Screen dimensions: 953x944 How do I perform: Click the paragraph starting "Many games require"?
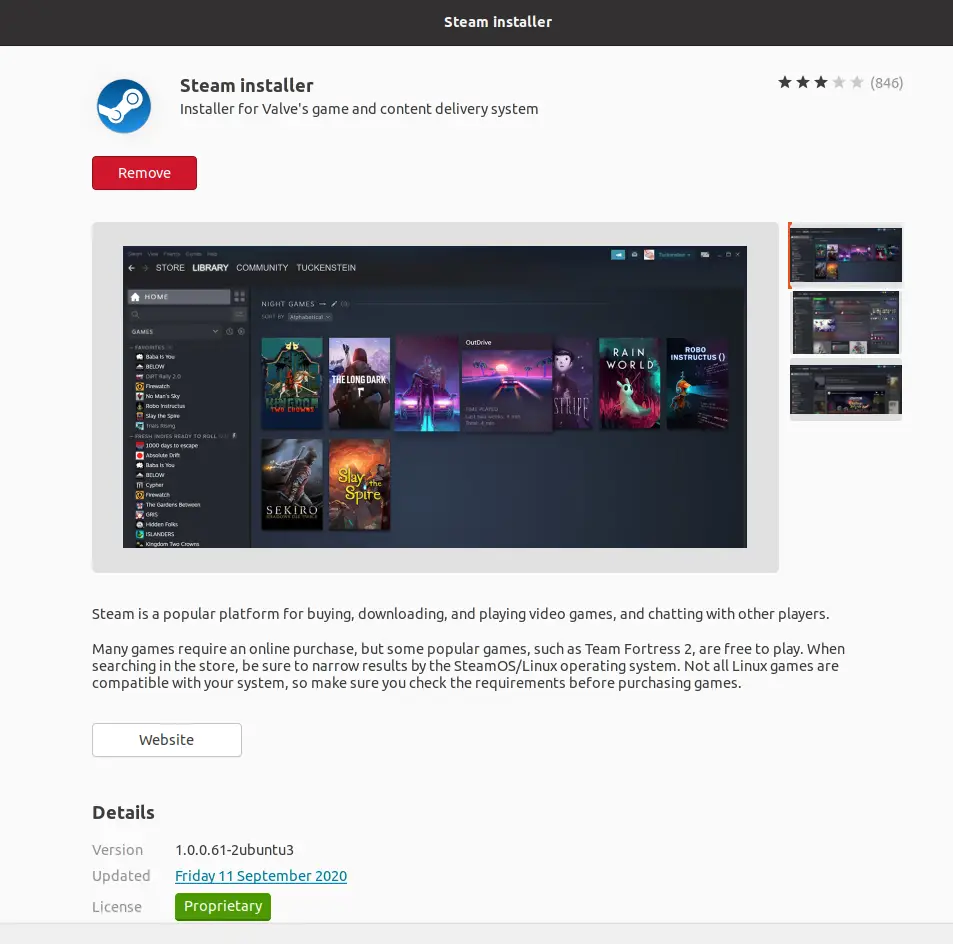(x=469, y=666)
